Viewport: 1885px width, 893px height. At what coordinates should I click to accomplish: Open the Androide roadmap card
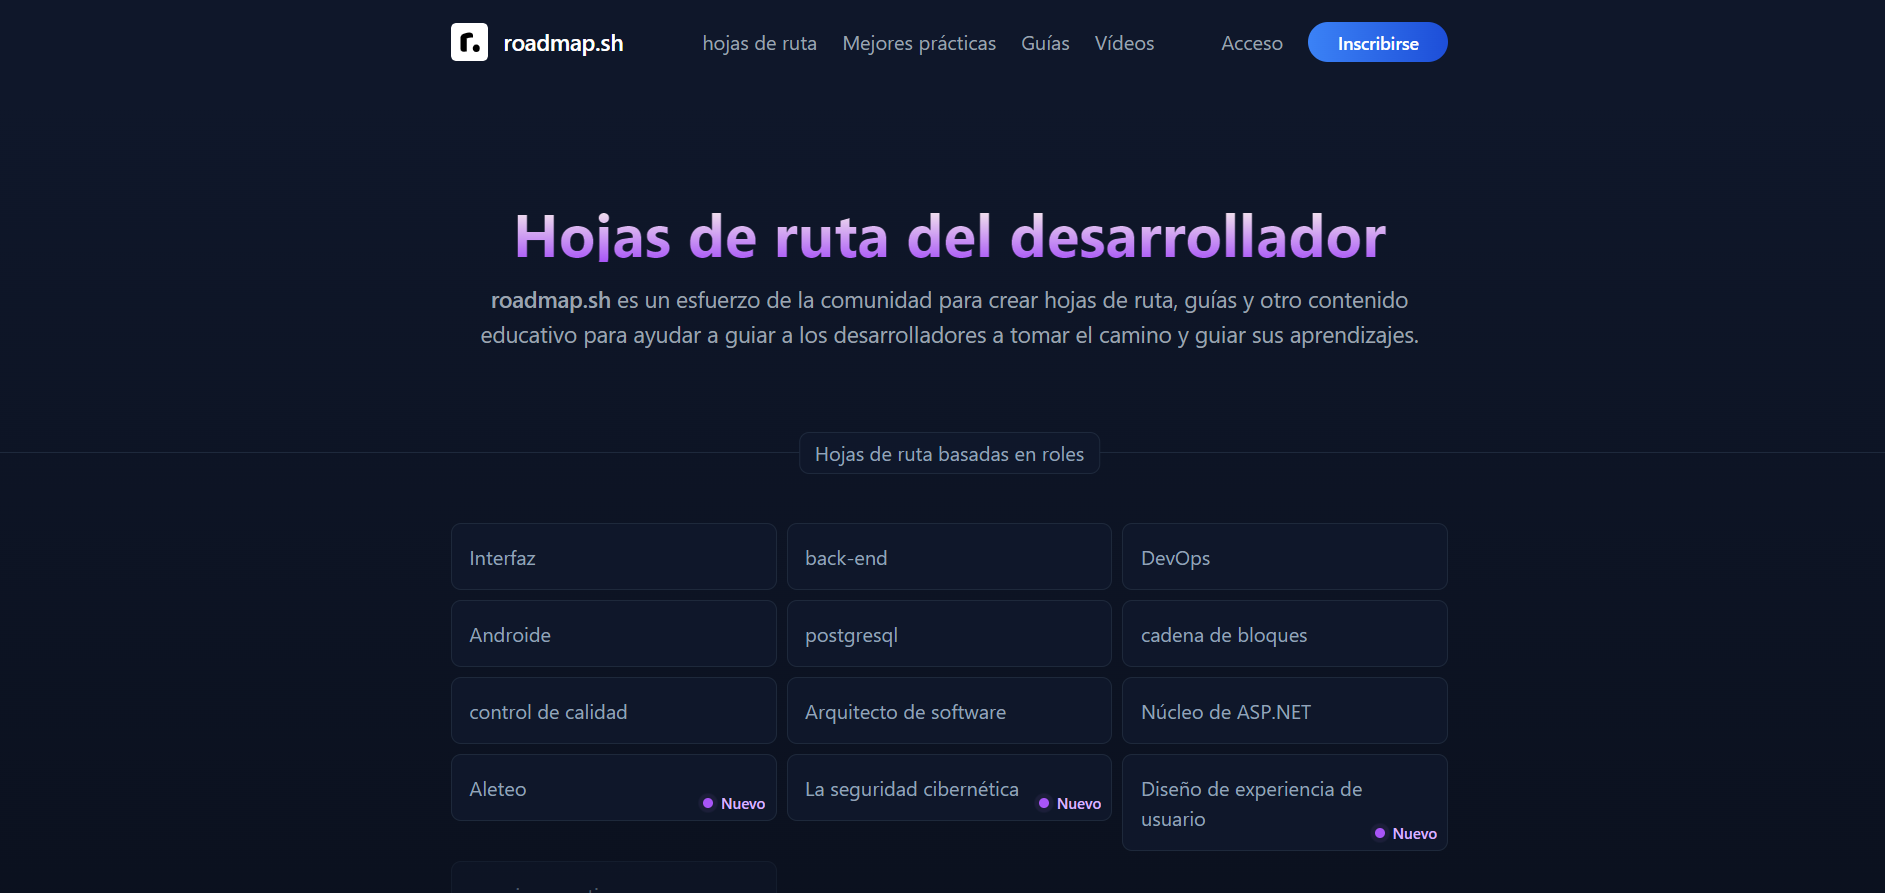coord(613,634)
